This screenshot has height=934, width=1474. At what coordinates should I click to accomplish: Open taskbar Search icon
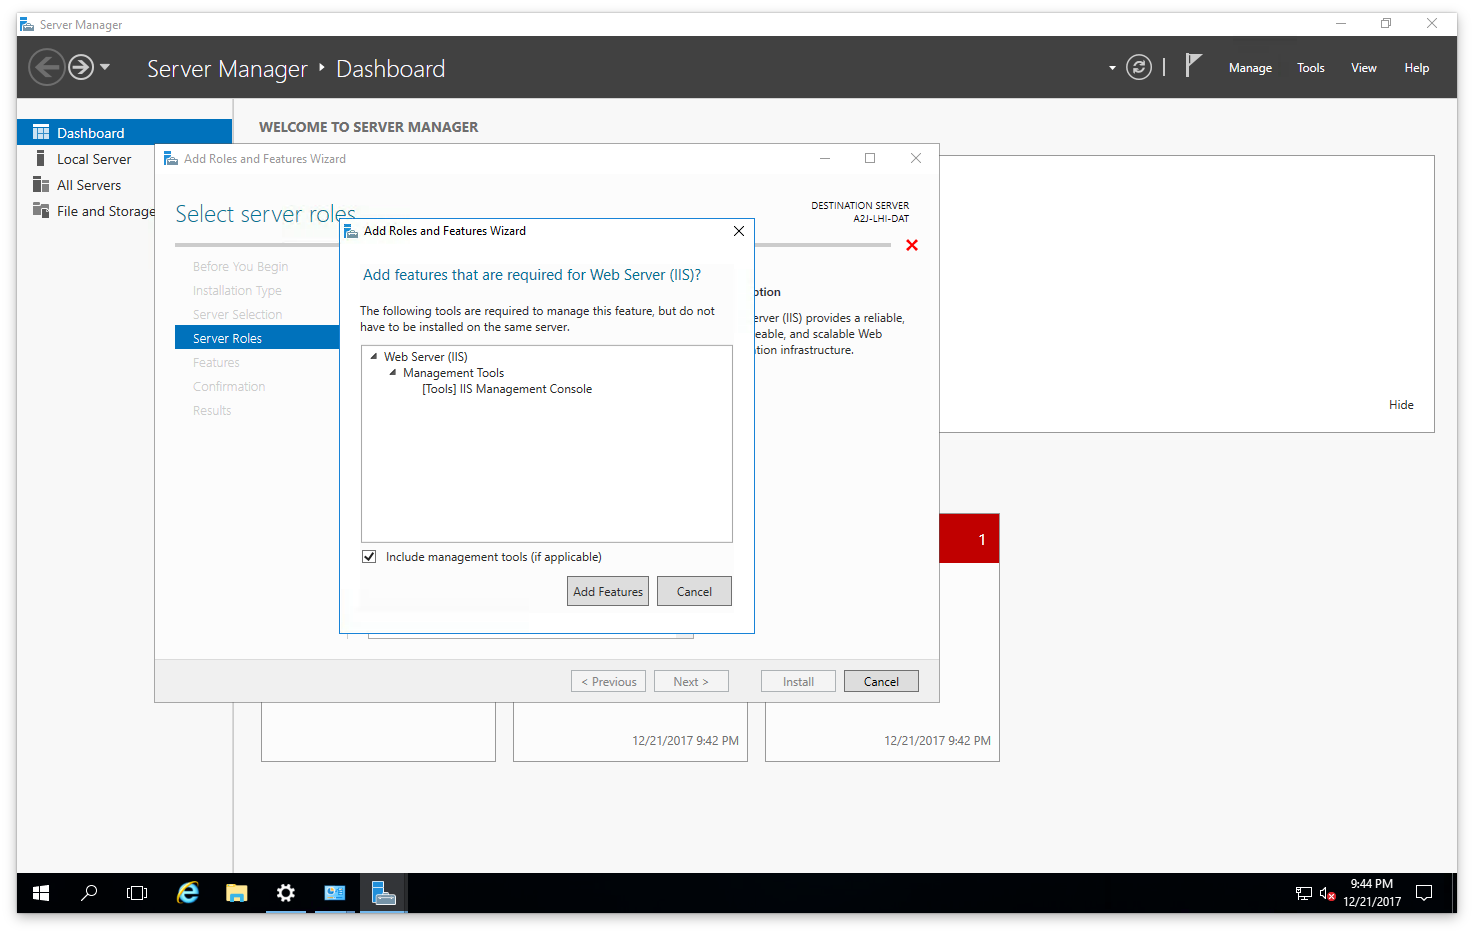click(x=89, y=893)
